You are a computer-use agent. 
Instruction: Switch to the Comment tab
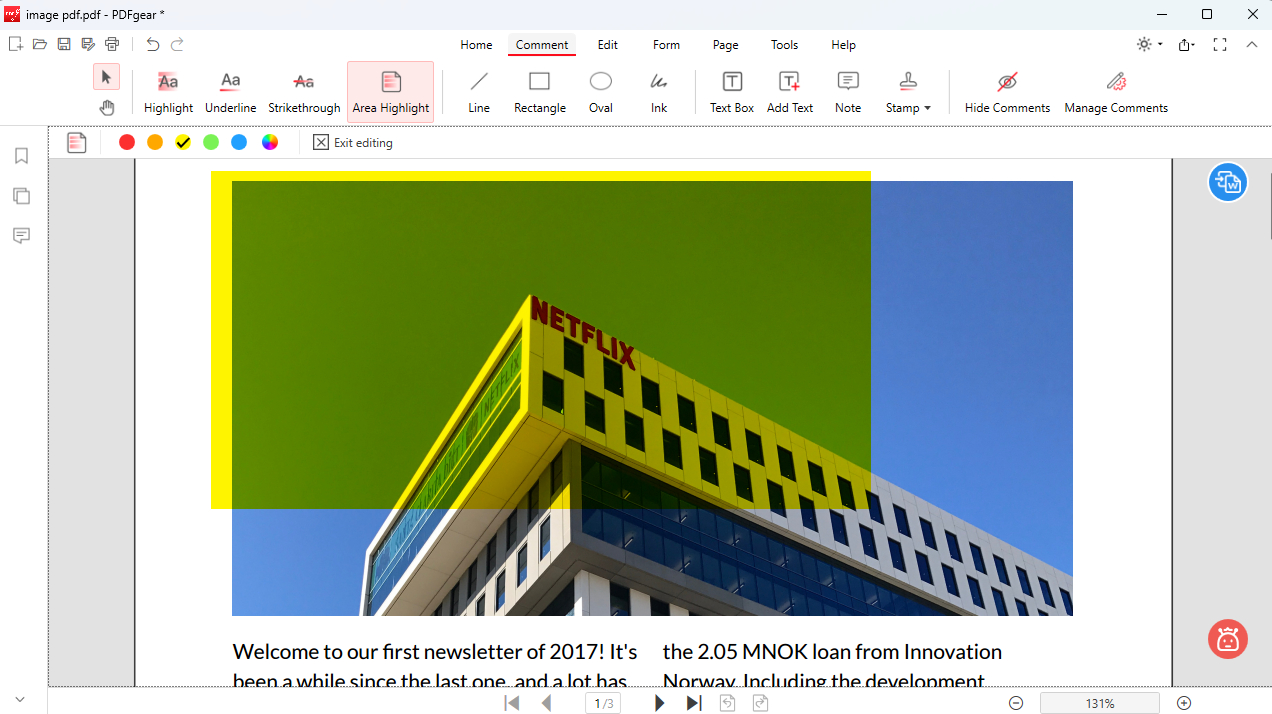pyautogui.click(x=542, y=45)
